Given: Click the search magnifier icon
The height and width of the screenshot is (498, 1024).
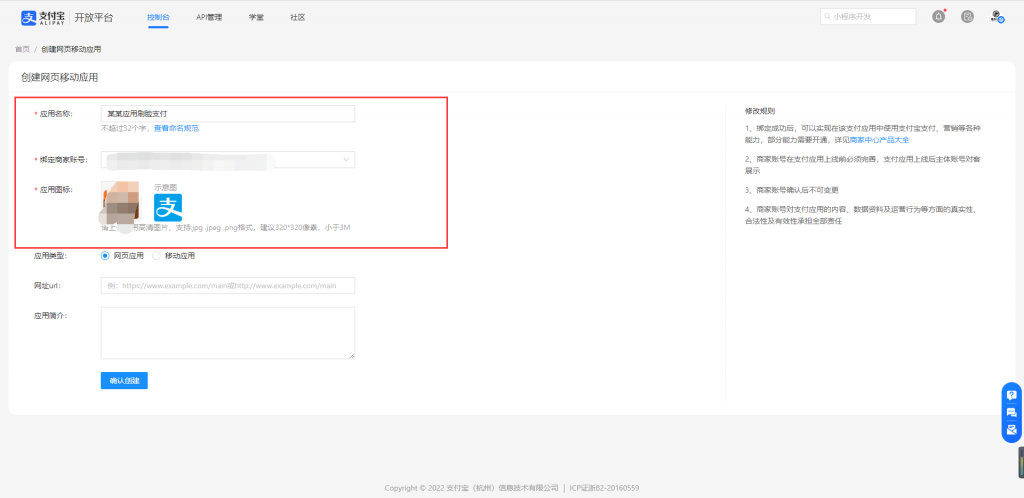Looking at the screenshot, I should point(828,17).
